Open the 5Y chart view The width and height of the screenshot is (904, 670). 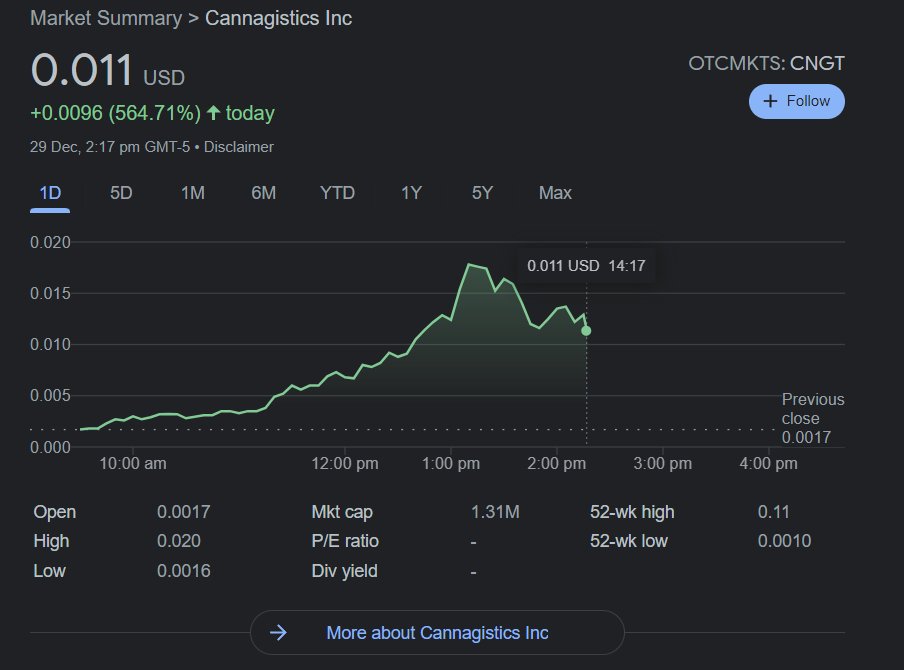tap(481, 193)
